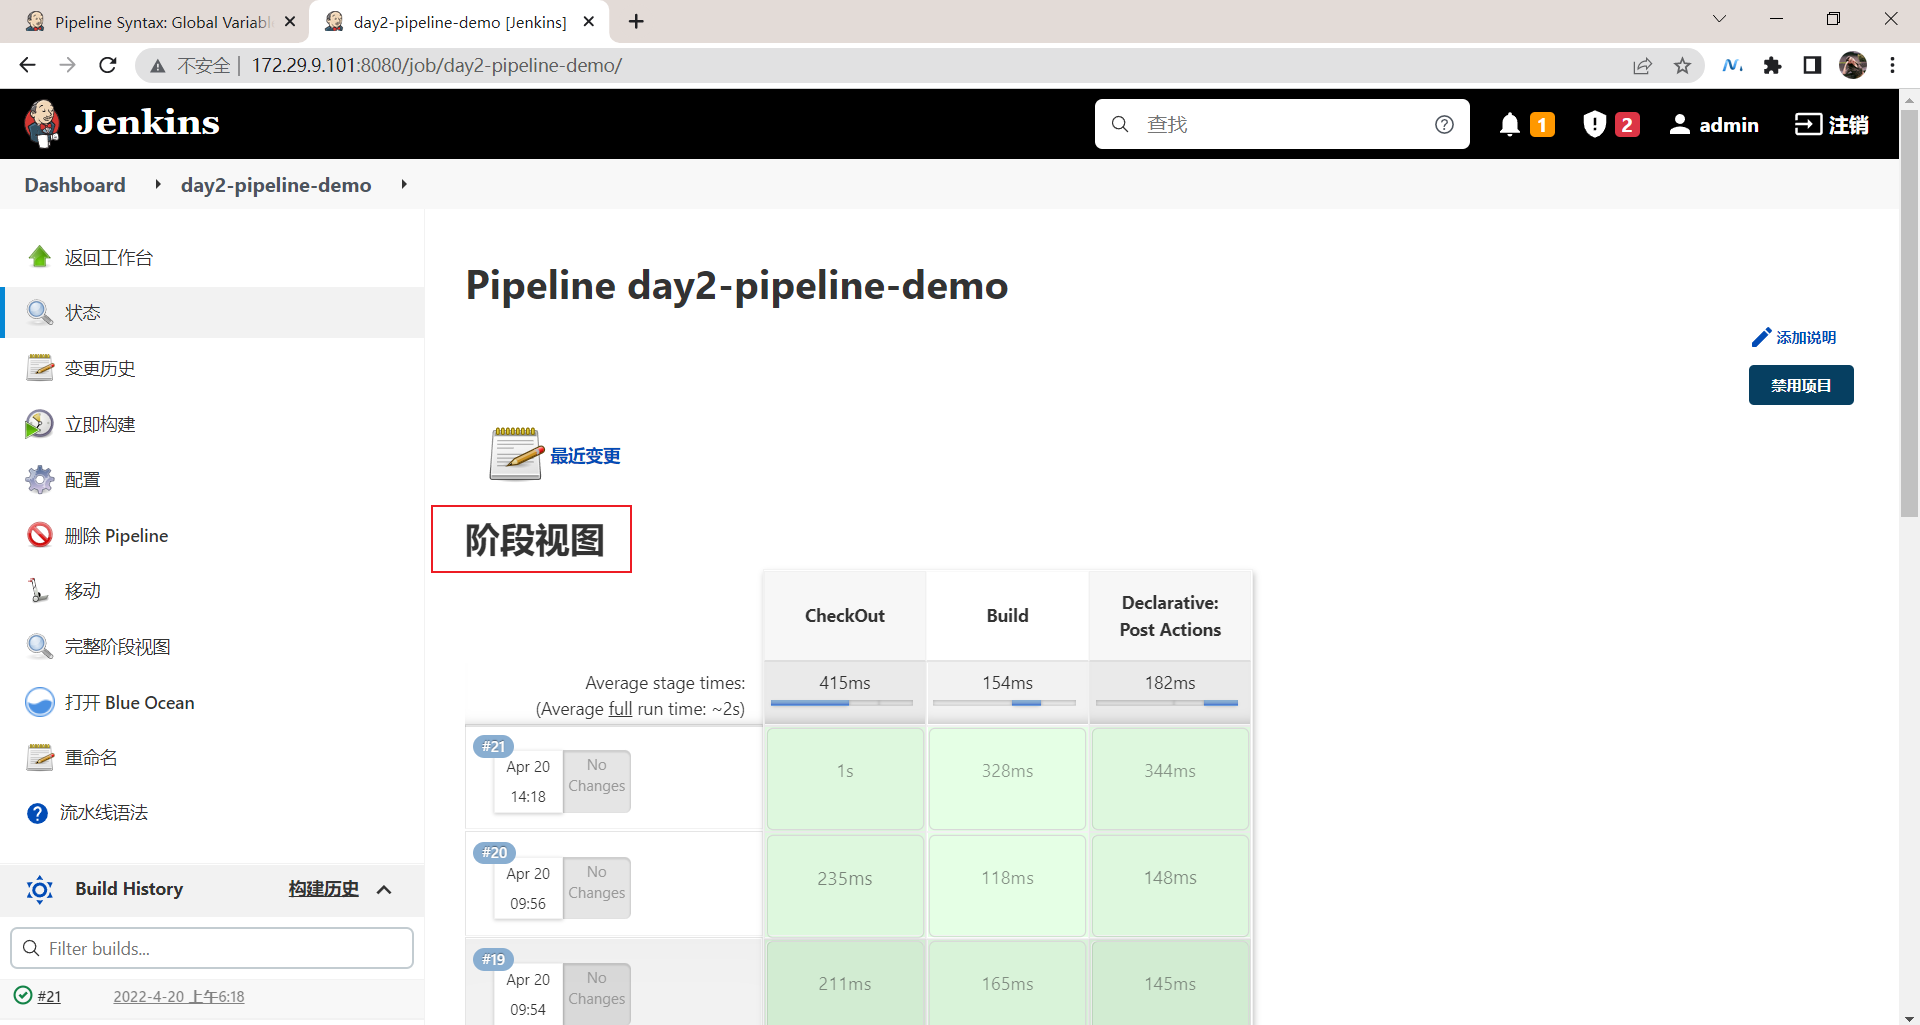Image resolution: width=1920 pixels, height=1025 pixels.
Task: Open security warnings shield icon
Action: point(1595,124)
